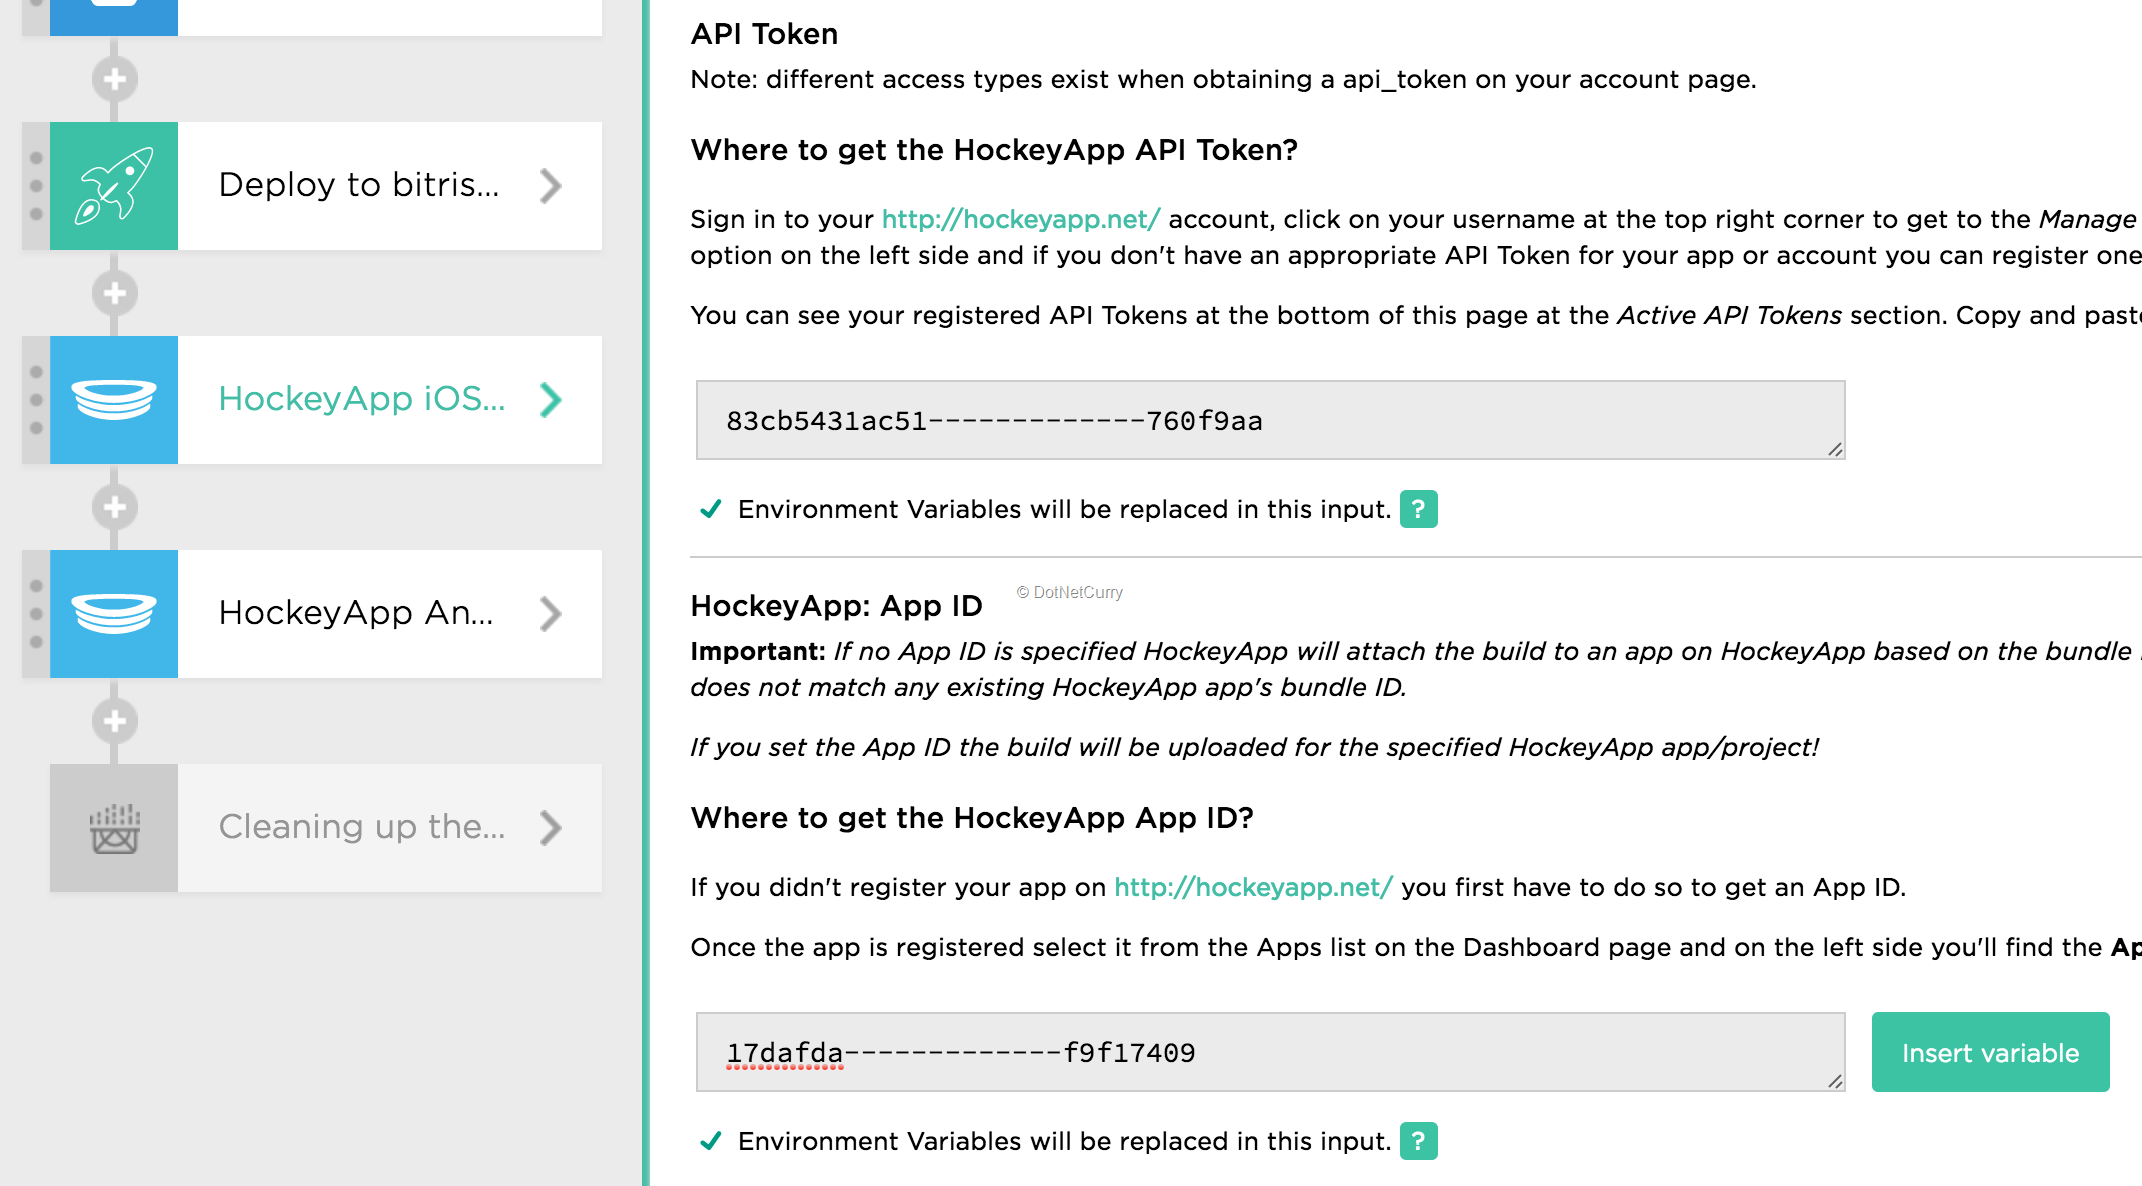Viewport: 2142px width, 1186px height.
Task: Click the resize grip of API Token textarea
Action: point(1835,450)
